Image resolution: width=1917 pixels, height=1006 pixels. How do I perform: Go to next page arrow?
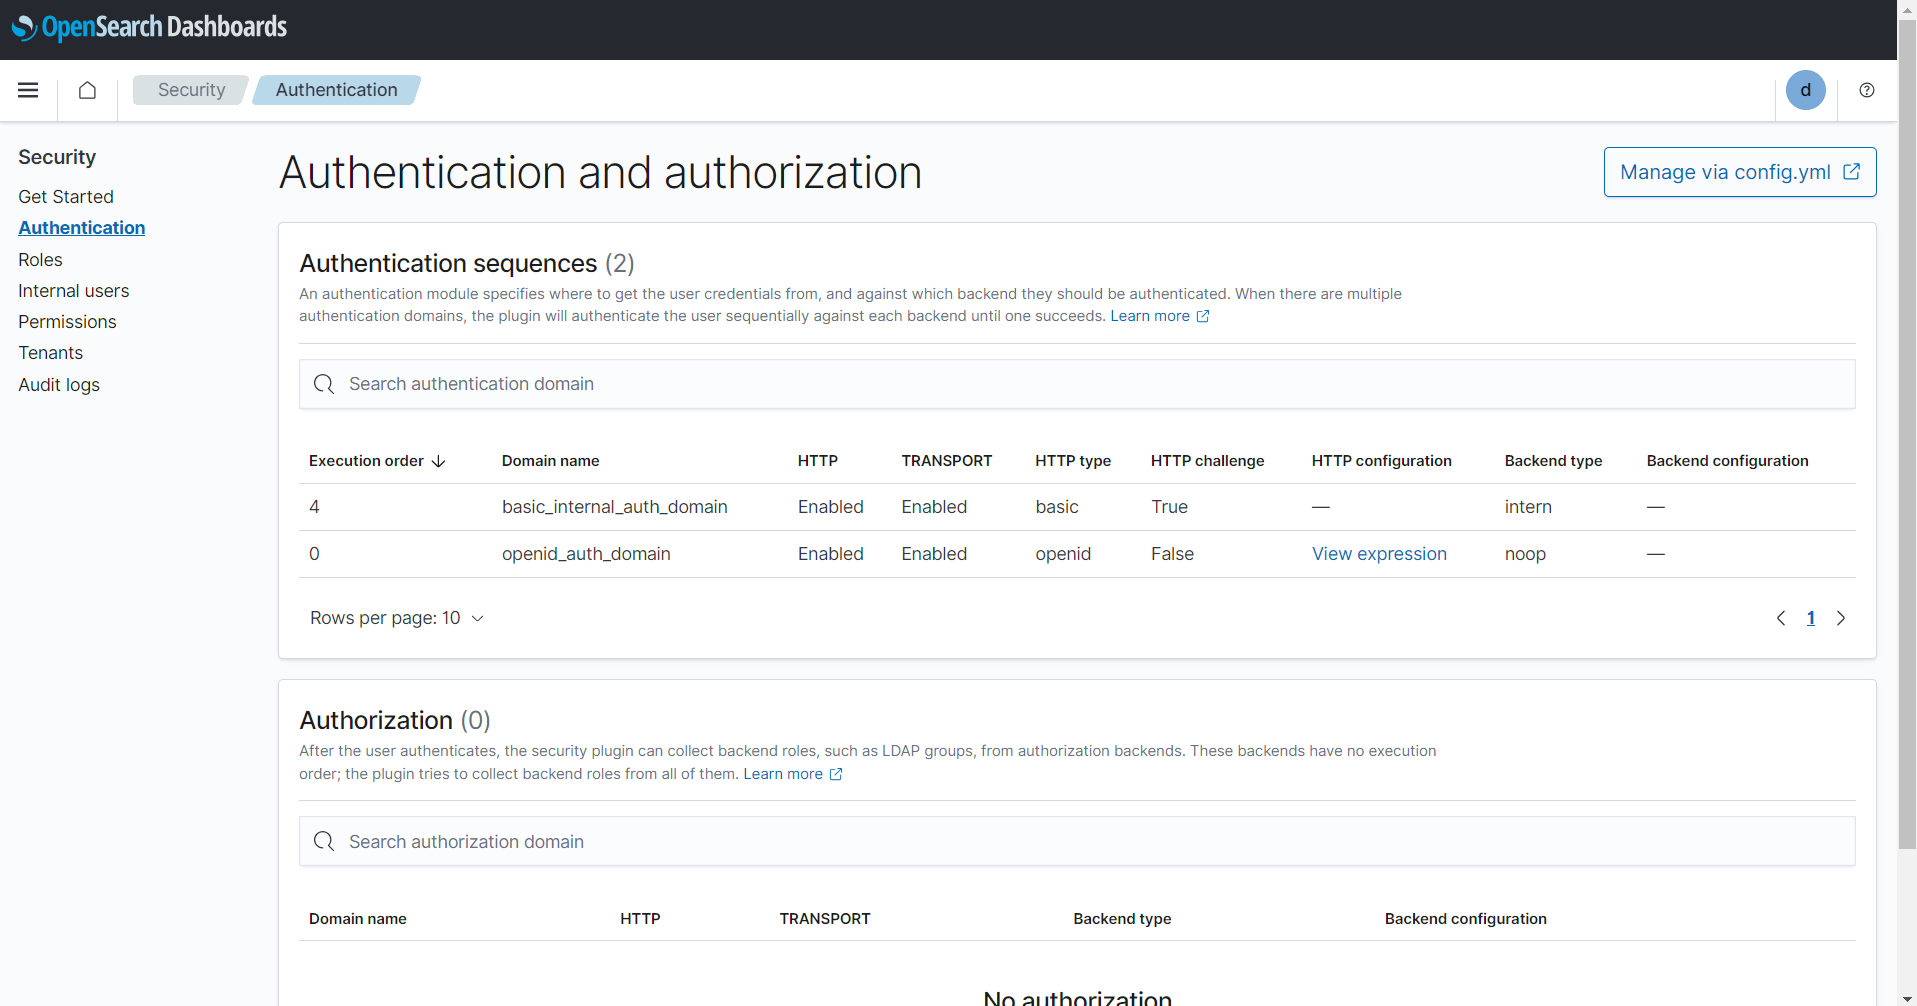(1840, 618)
